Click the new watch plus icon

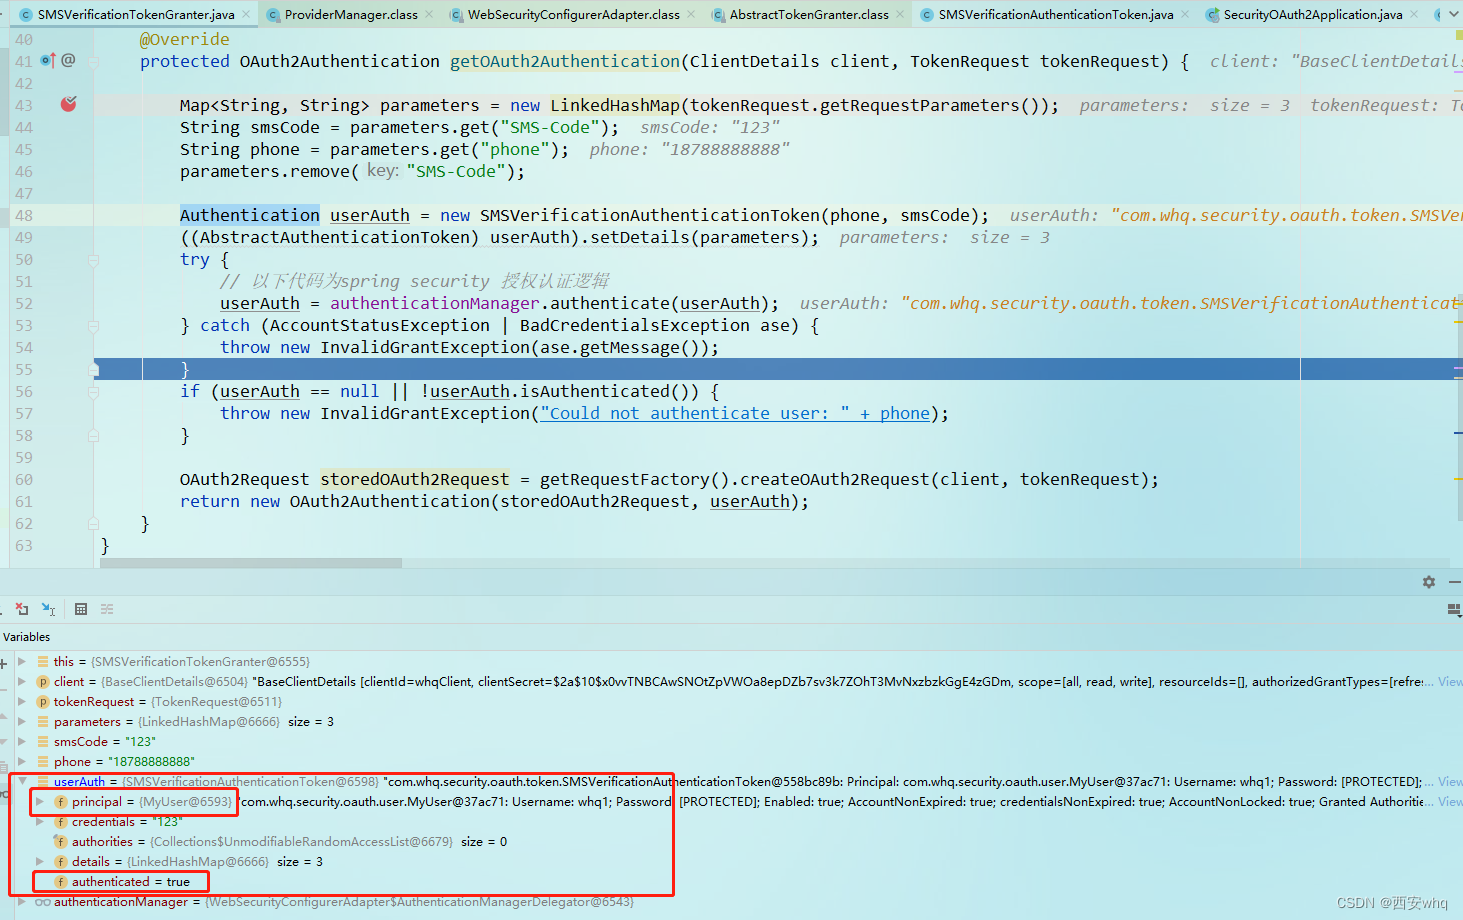[4, 662]
